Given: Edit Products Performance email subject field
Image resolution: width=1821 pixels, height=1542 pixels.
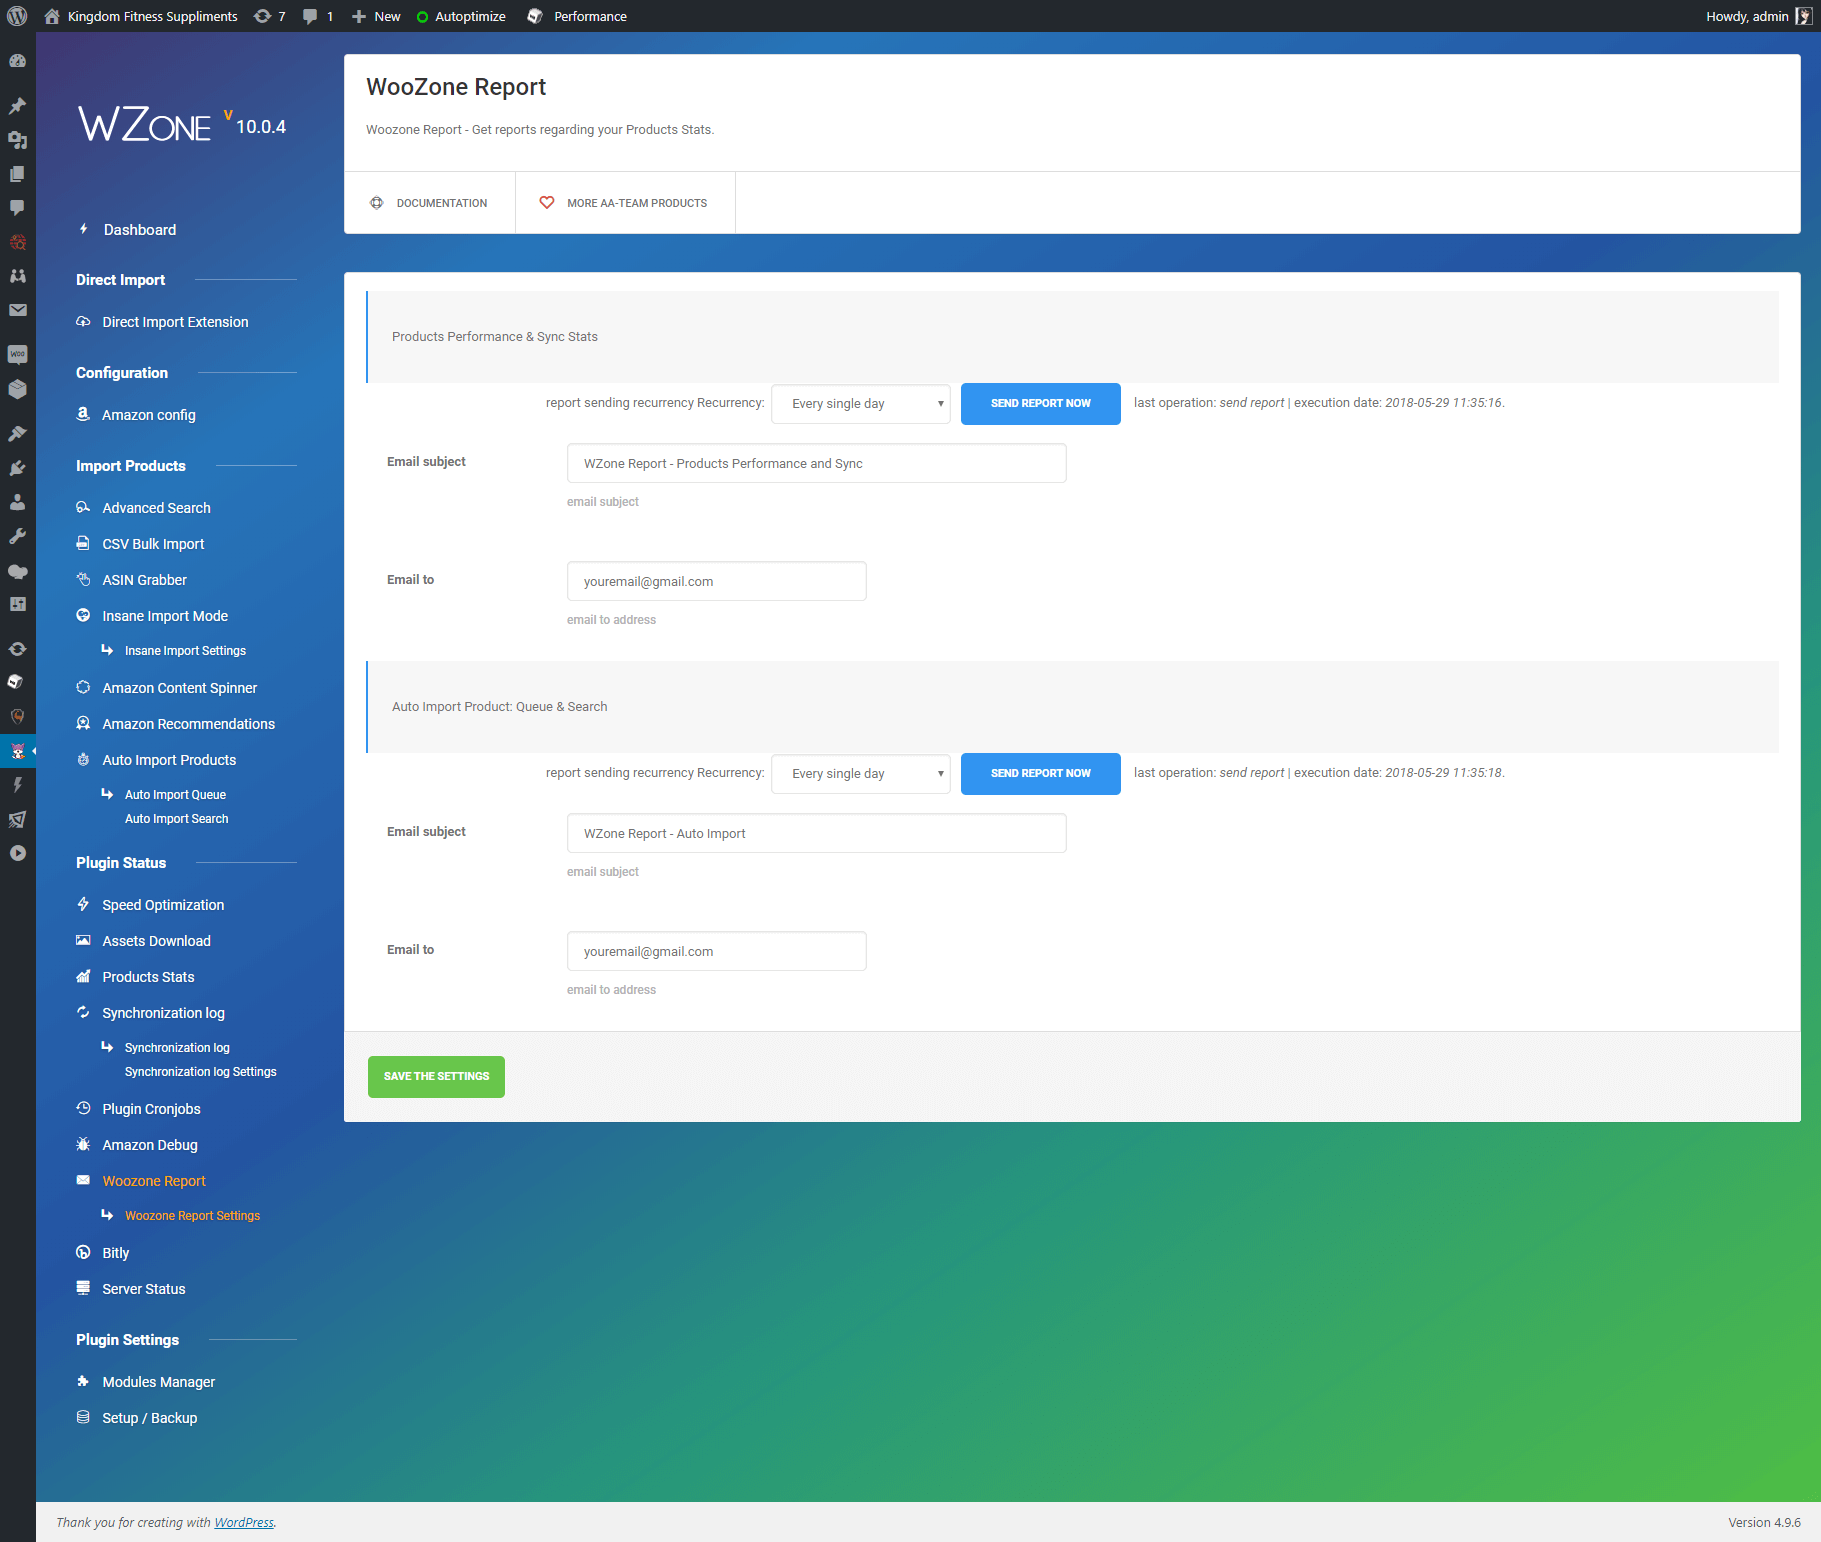Looking at the screenshot, I should coord(817,463).
